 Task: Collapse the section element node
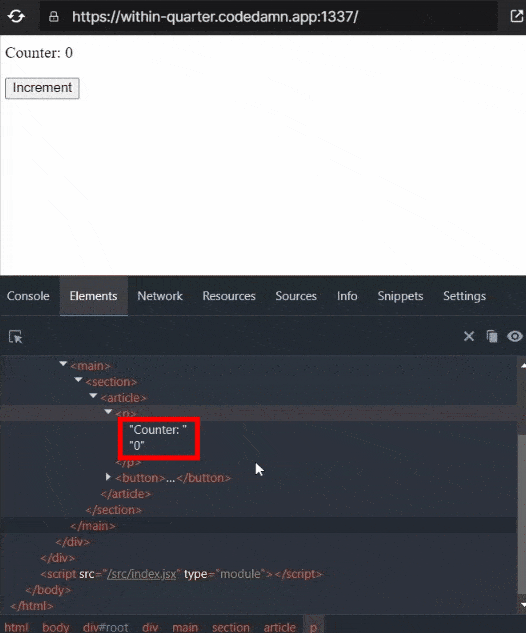(x=78, y=380)
